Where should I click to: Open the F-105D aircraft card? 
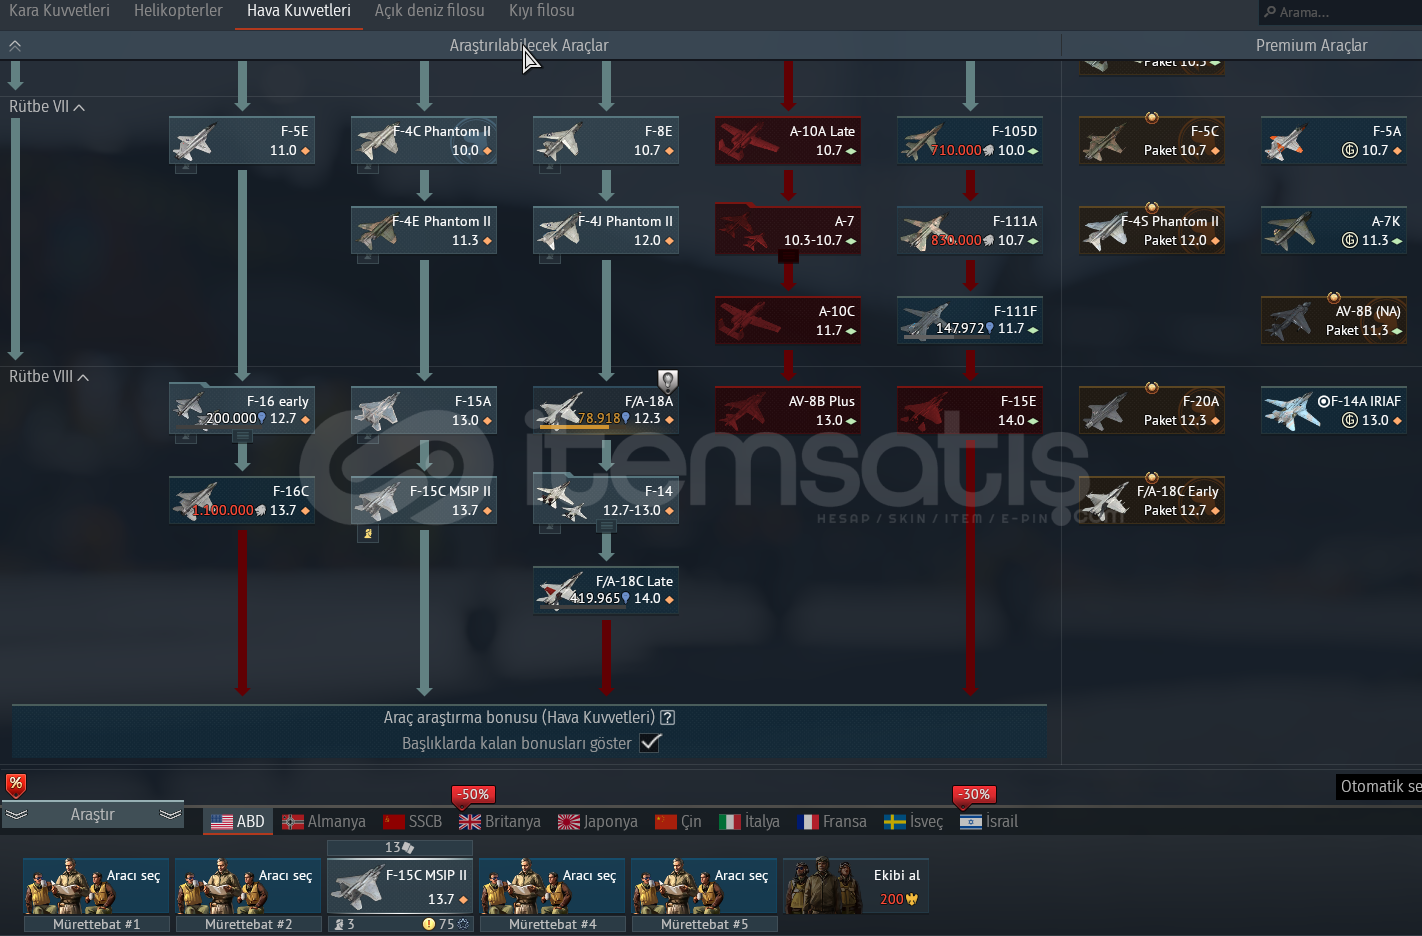970,140
